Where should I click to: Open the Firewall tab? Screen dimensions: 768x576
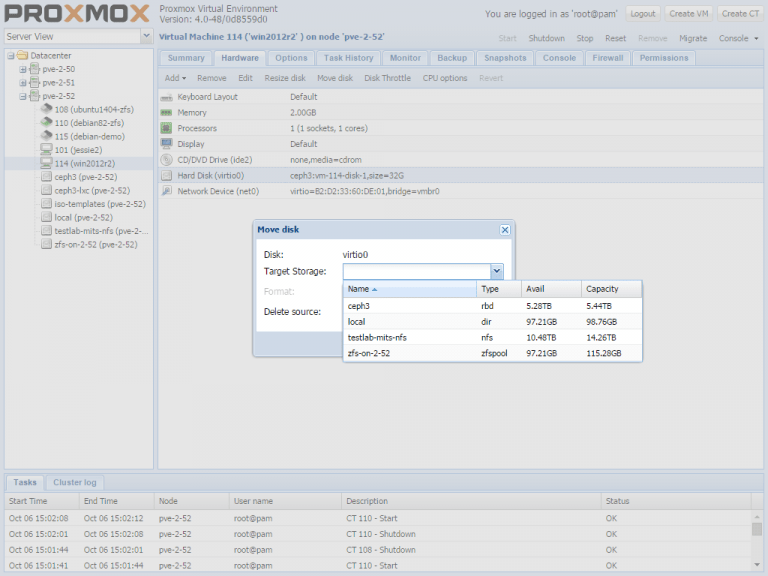point(608,58)
